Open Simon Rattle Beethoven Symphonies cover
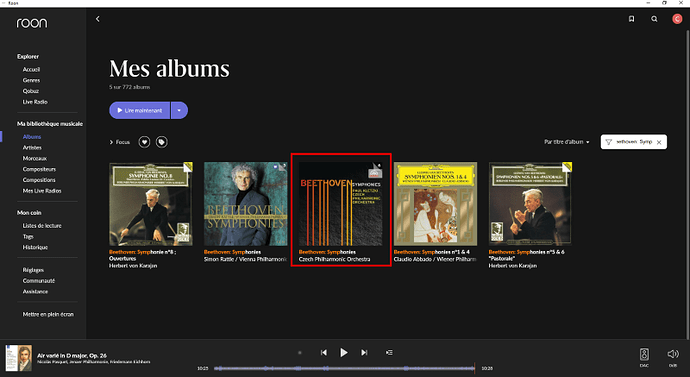Viewport: 690px width, 377px height. click(246, 204)
